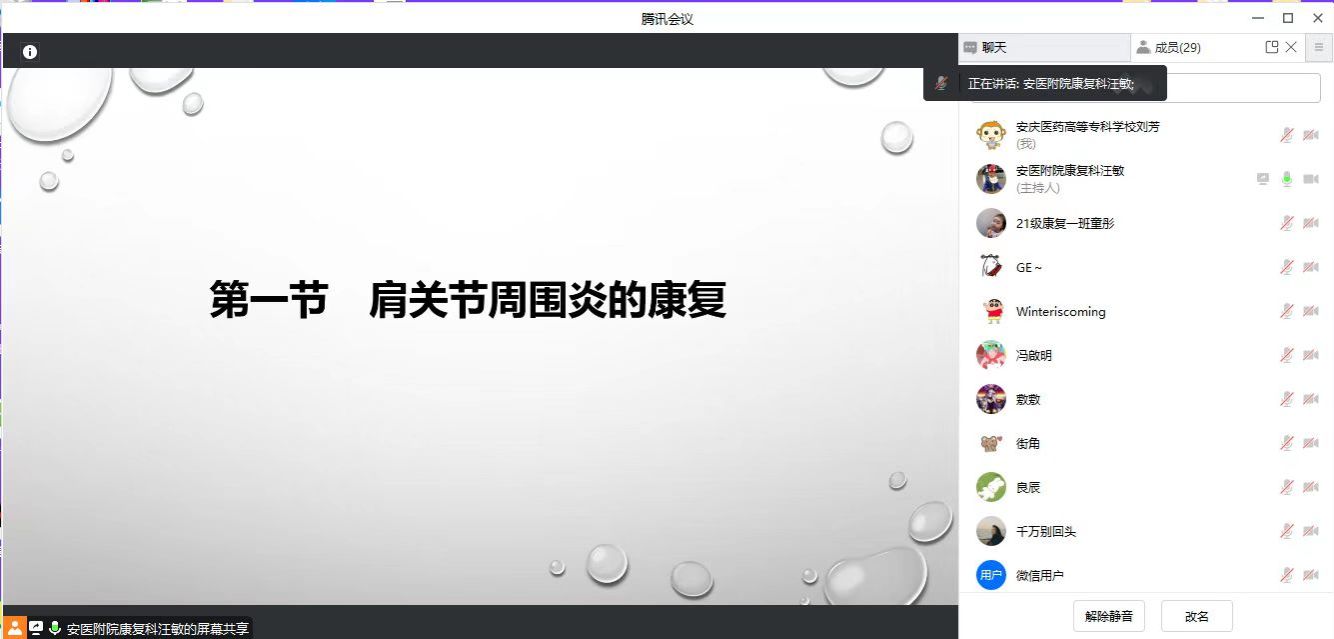The width and height of the screenshot is (1334, 639).
Task: Click the muted mic icon in speaking tooltip
Action: 941,84
